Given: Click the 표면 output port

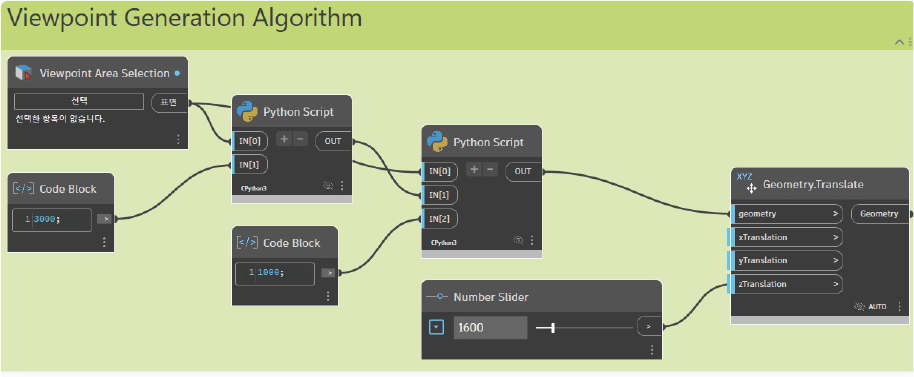Looking at the screenshot, I should [x=169, y=102].
